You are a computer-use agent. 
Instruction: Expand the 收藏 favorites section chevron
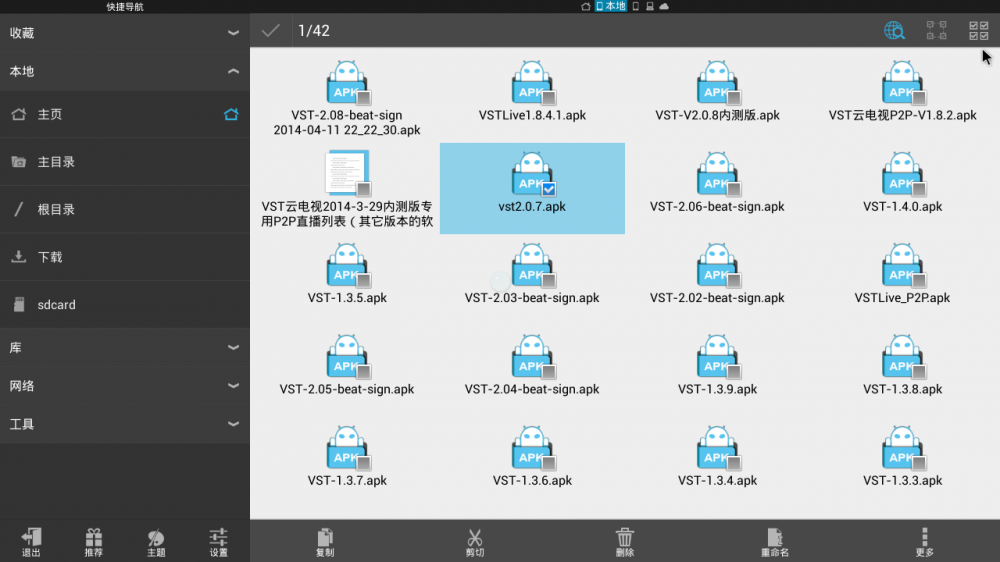[x=233, y=33]
